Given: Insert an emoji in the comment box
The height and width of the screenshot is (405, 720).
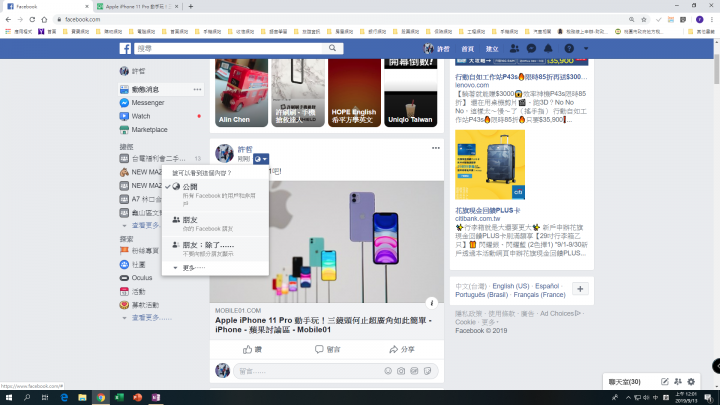Looking at the screenshot, I should pos(388,371).
